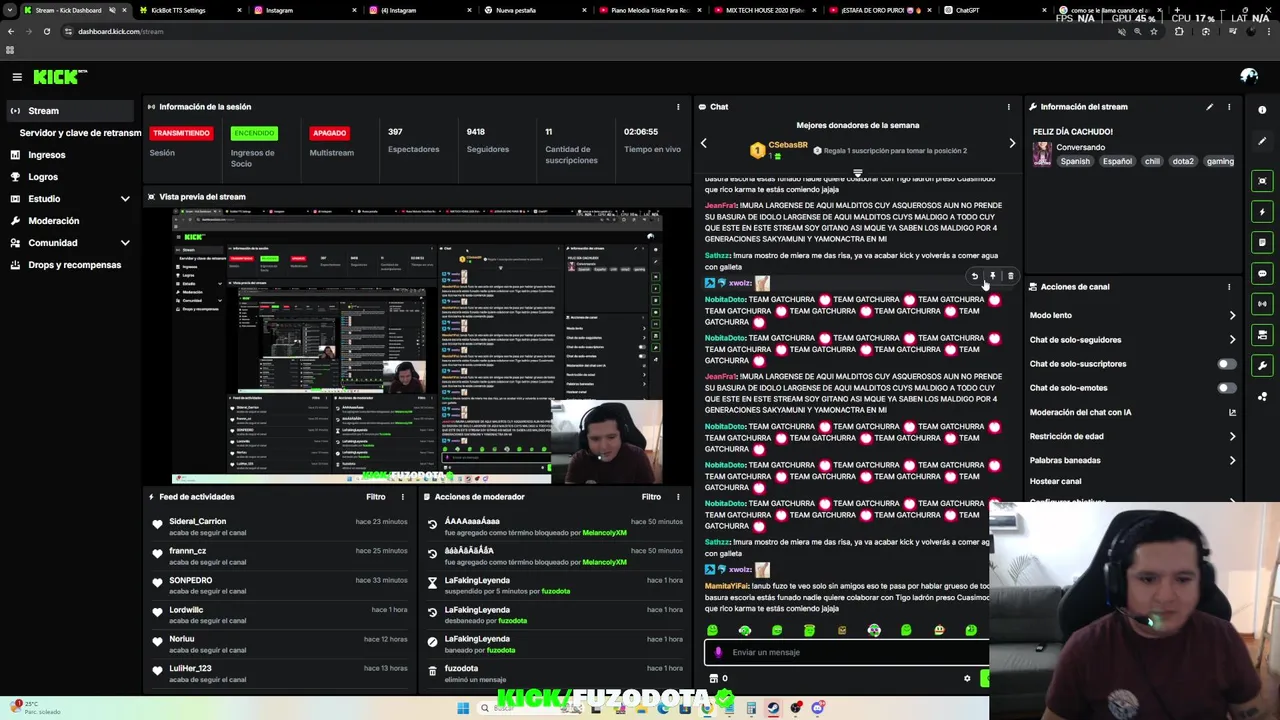
Task: Show previous top donor with left arrow
Action: pyautogui.click(x=704, y=143)
